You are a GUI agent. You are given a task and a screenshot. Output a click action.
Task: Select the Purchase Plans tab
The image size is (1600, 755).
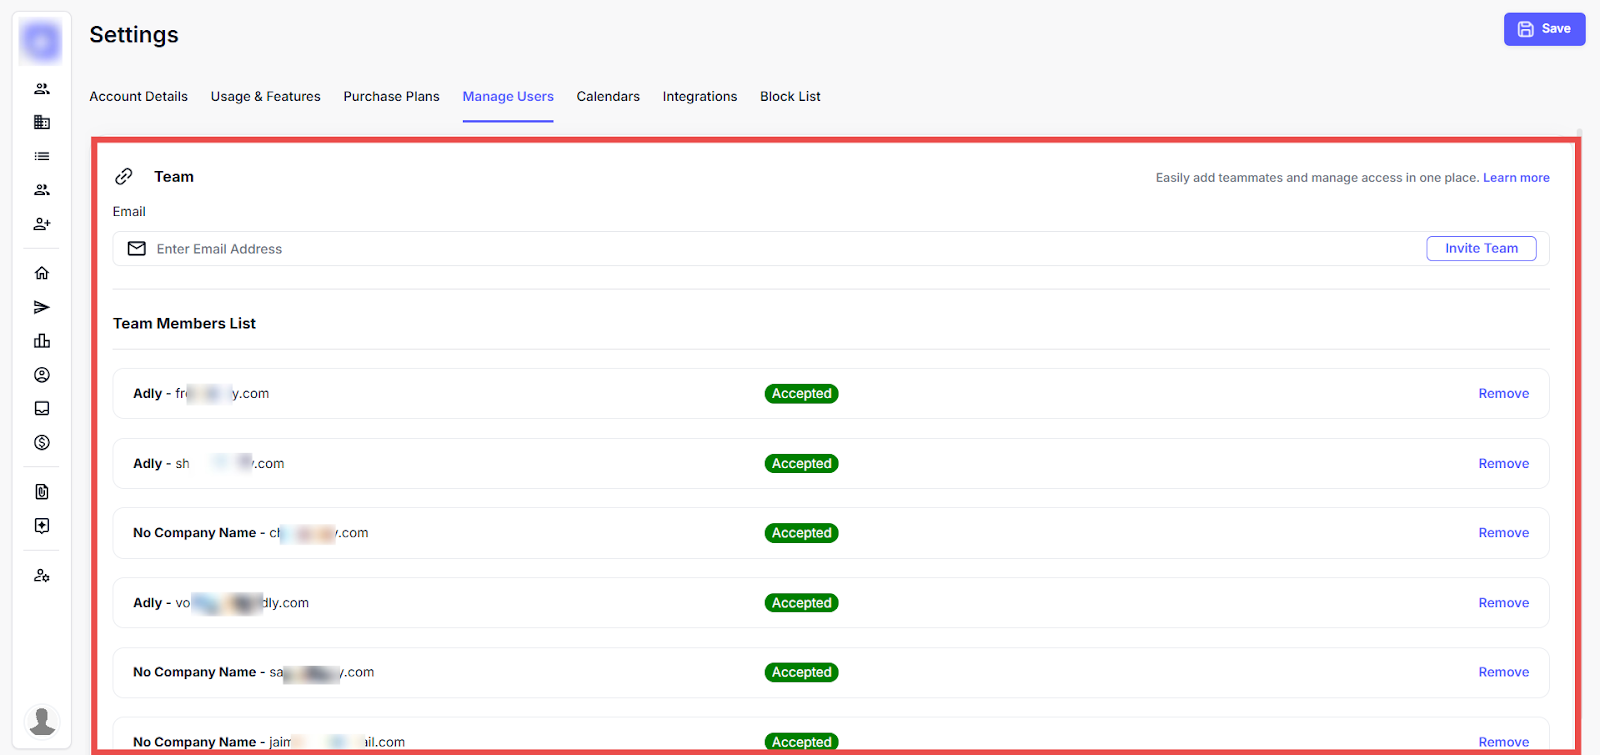tap(391, 97)
